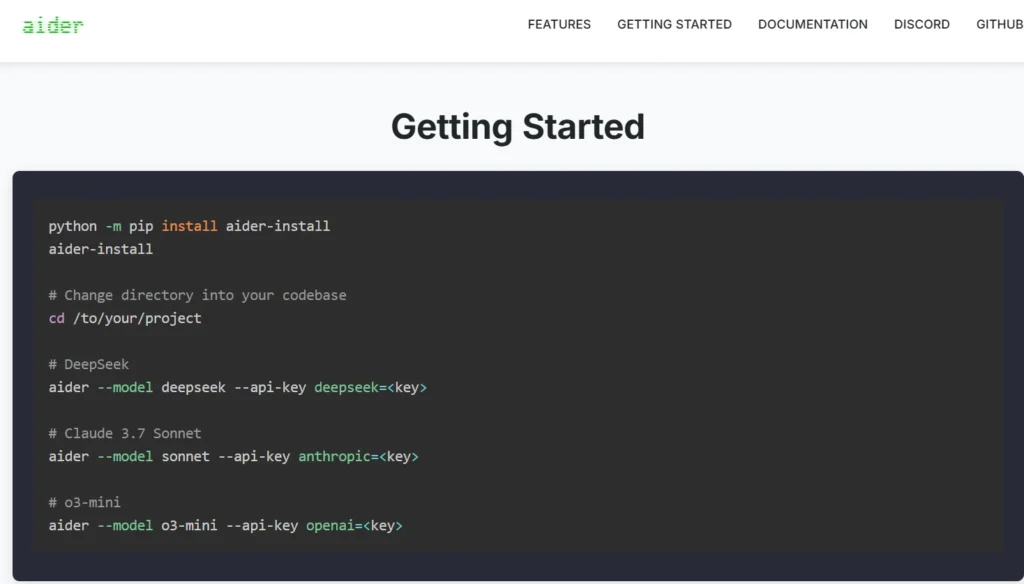Click the standalone 'aider-install' code line
The height and width of the screenshot is (584, 1024).
pos(101,249)
